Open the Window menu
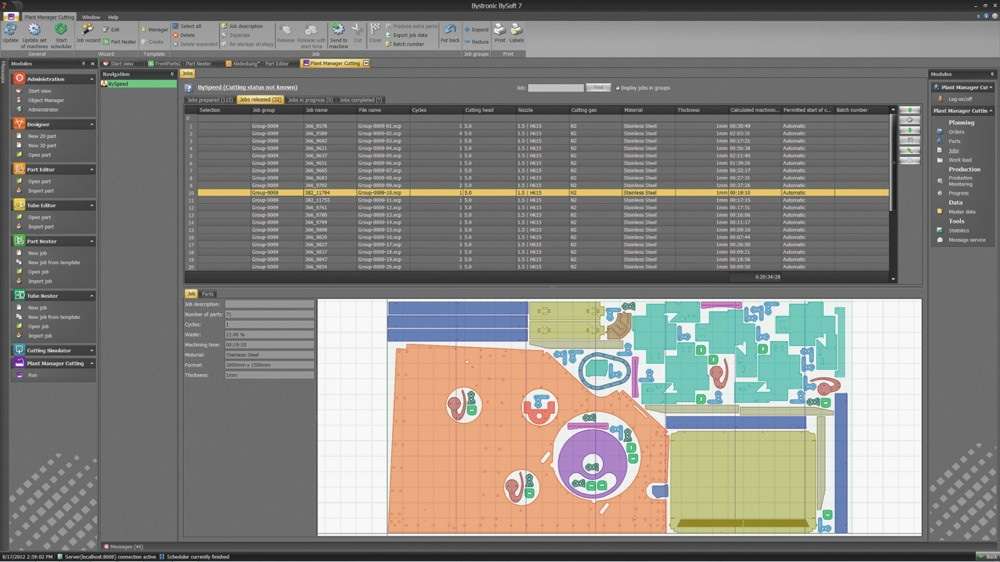1000x562 pixels. [90, 17]
